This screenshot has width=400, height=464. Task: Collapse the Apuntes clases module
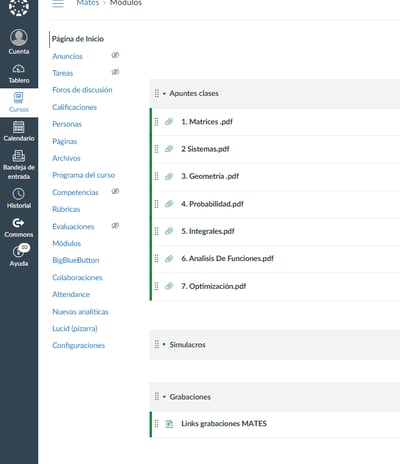(164, 94)
